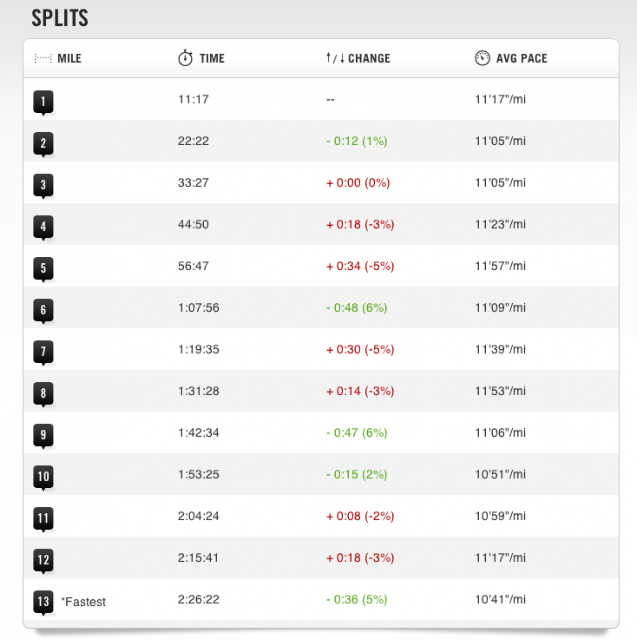Select mile marker badge 9
The image size is (637, 640).
coord(43,435)
